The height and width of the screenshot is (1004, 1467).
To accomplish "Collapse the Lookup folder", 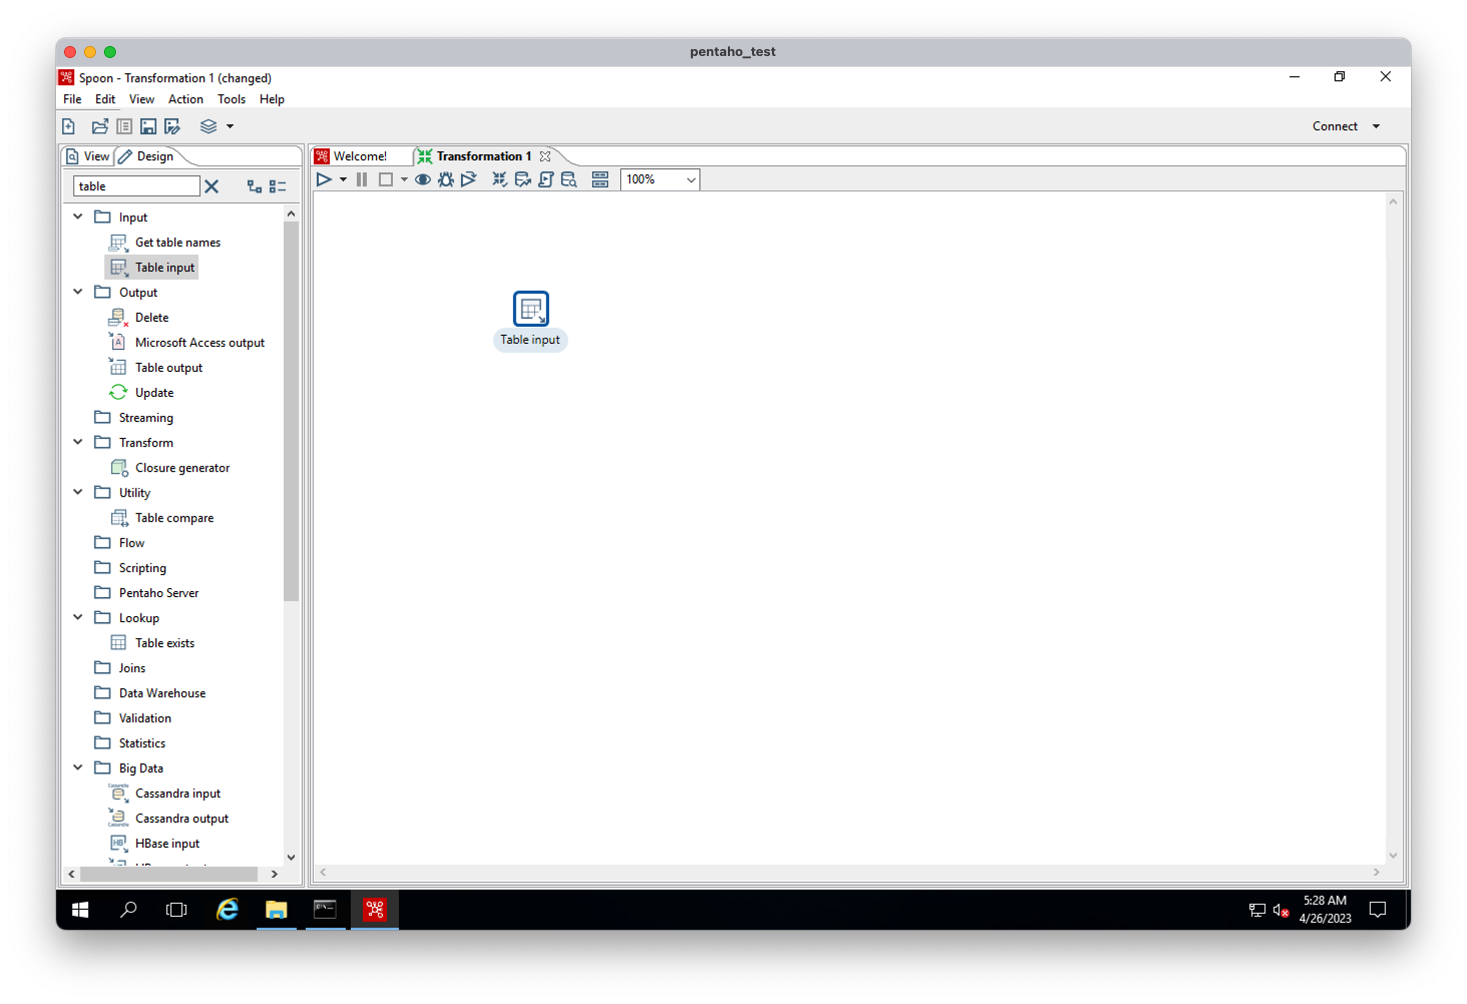I will pos(78,617).
